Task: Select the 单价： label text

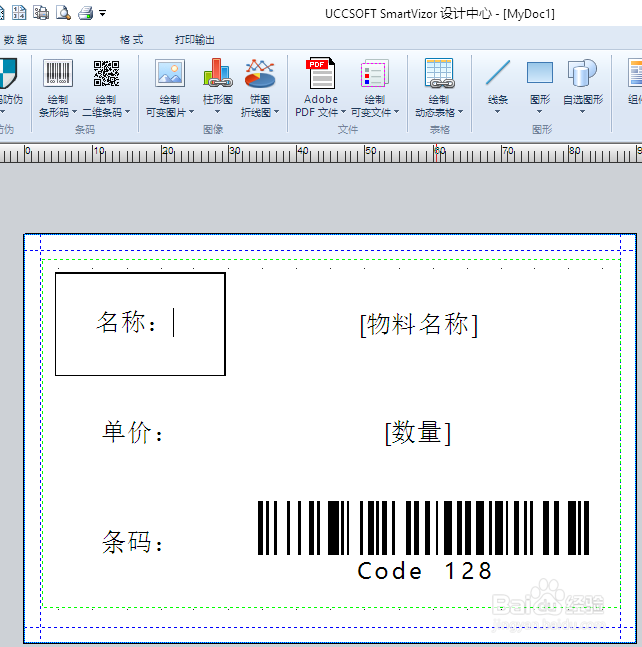Action: tap(132, 432)
